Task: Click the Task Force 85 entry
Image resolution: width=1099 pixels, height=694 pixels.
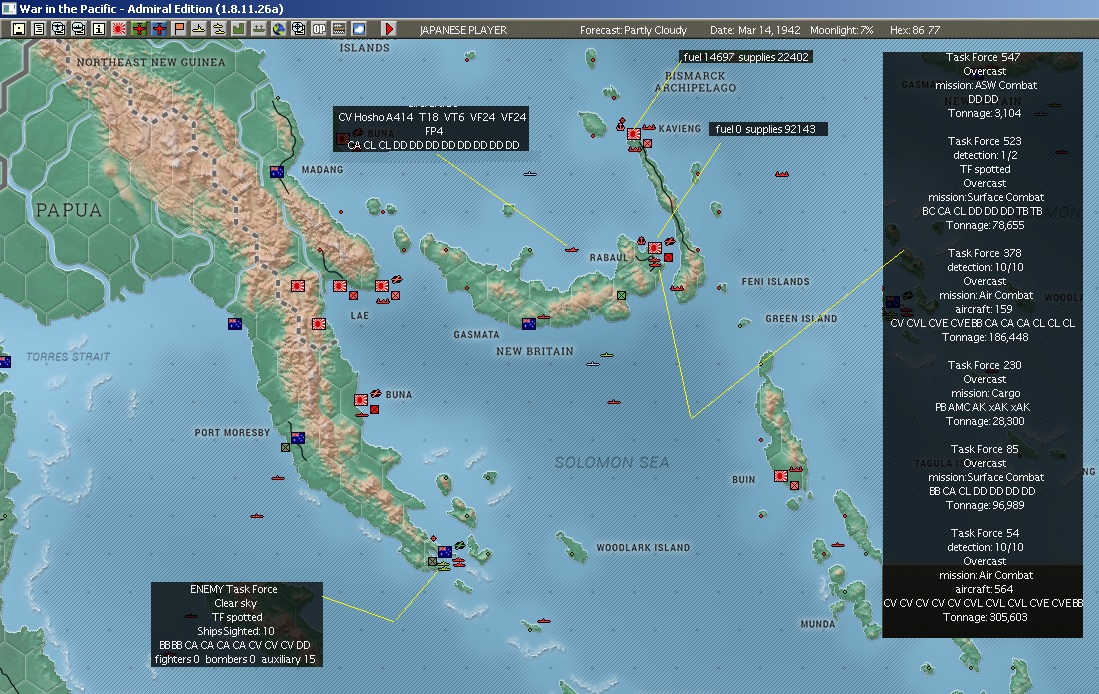Action: (x=984, y=477)
